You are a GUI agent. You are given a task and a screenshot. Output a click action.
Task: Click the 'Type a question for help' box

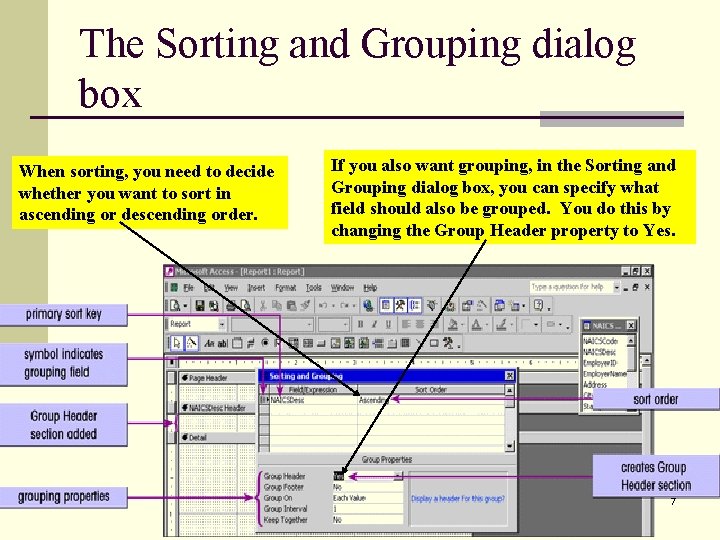[x=571, y=287]
